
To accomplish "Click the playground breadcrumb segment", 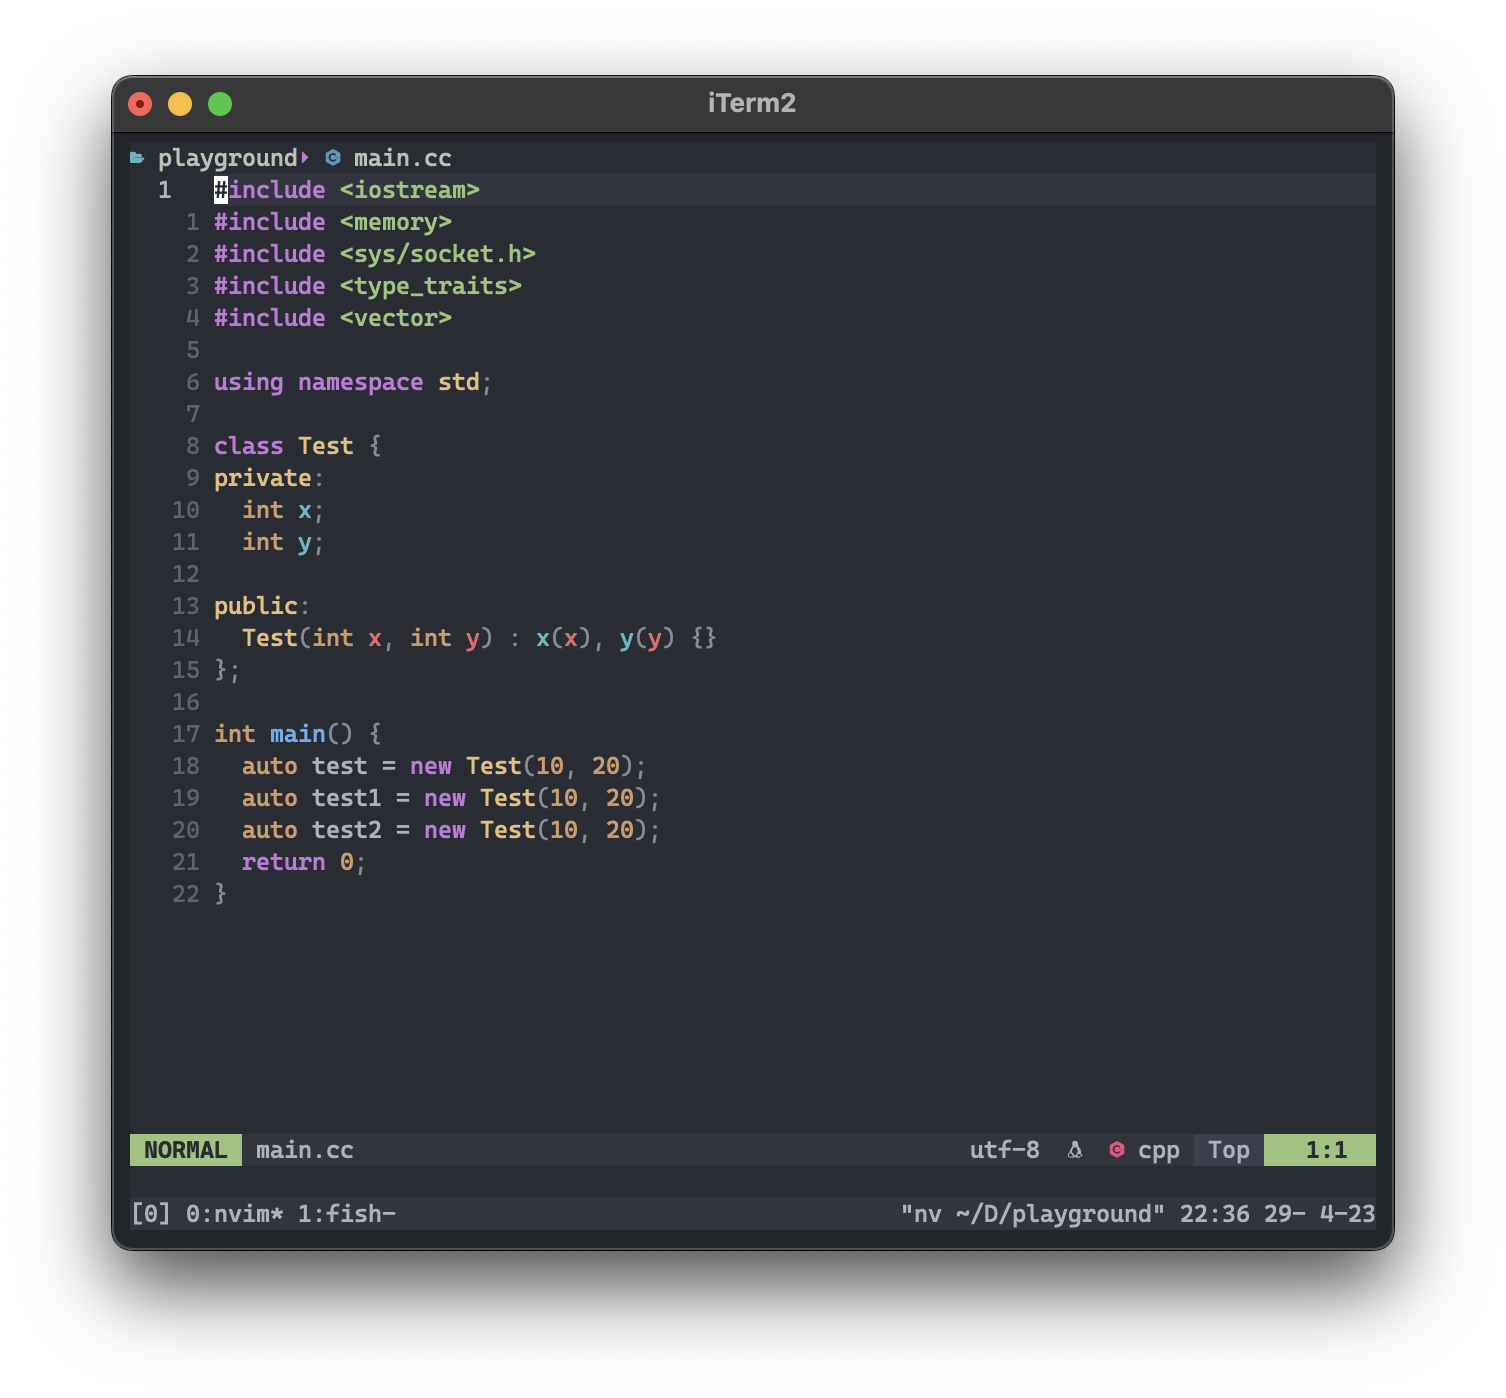I will click(227, 158).
